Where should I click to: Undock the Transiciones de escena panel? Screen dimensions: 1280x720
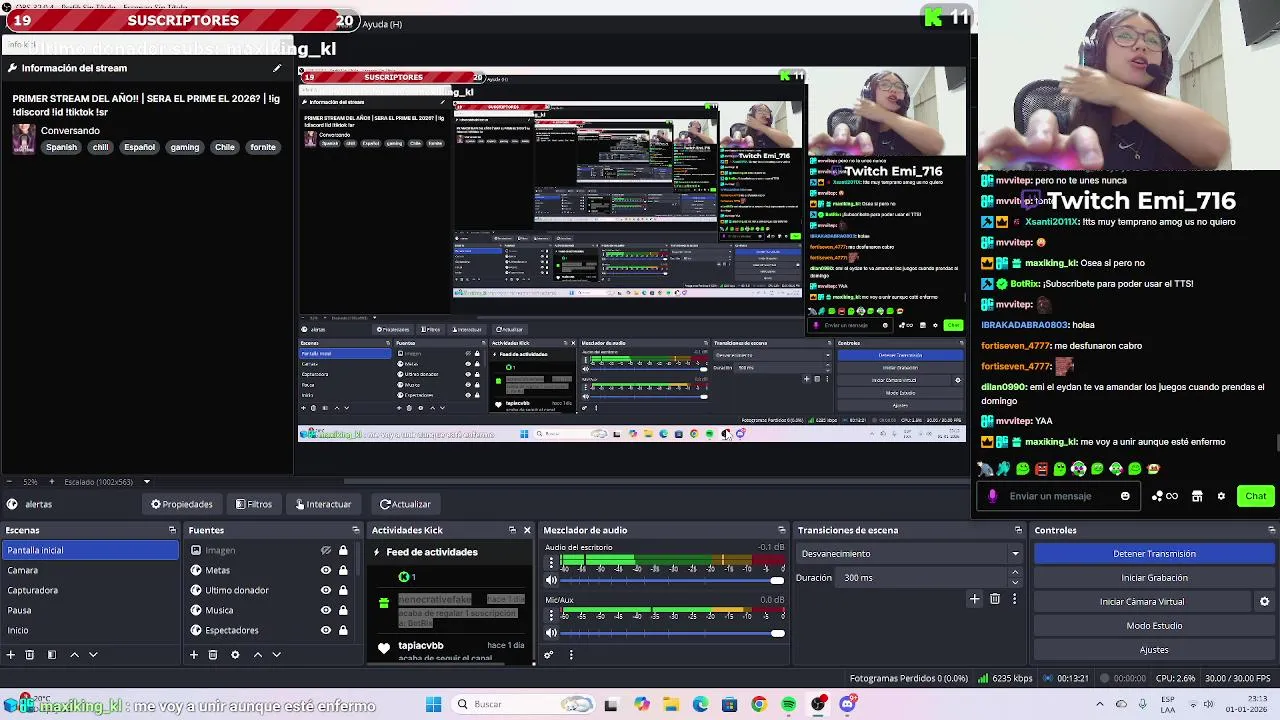pyautogui.click(x=1018, y=530)
